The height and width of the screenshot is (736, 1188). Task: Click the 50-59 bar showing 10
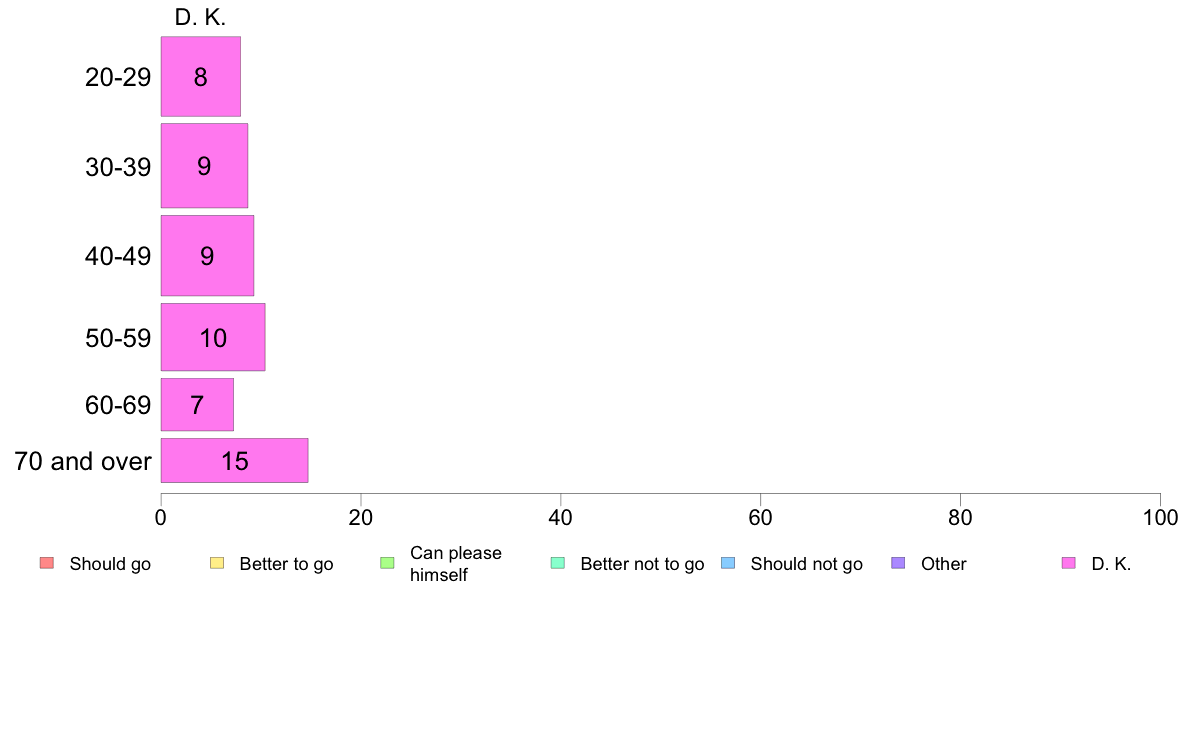(213, 338)
